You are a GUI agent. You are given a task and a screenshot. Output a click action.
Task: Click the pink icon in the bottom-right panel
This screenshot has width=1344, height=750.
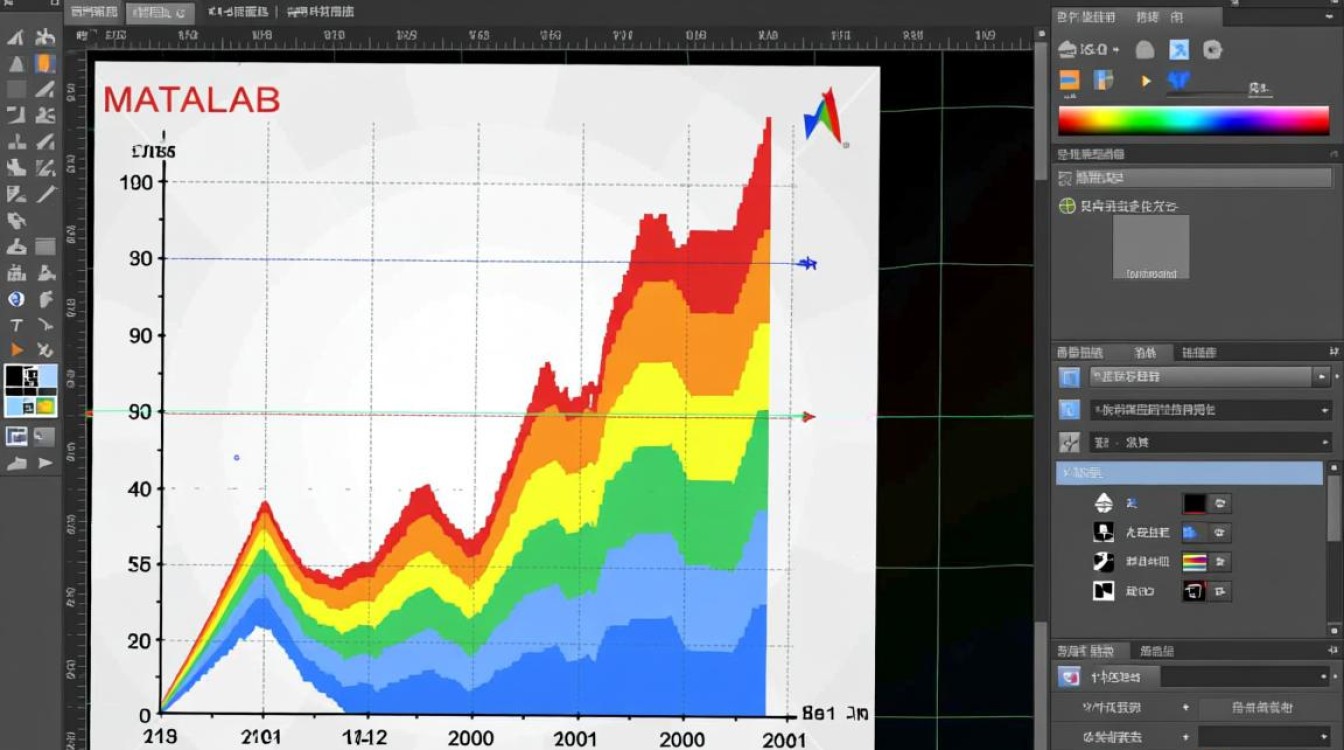[1071, 677]
